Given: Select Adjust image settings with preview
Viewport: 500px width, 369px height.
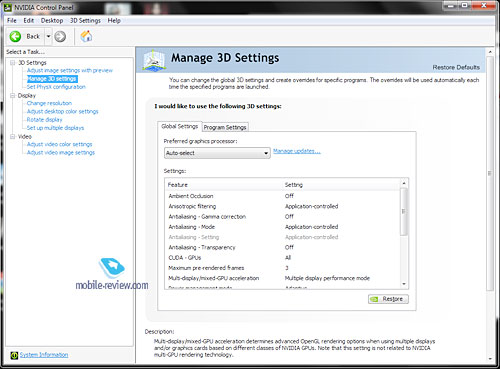Looking at the screenshot, I should (x=70, y=70).
